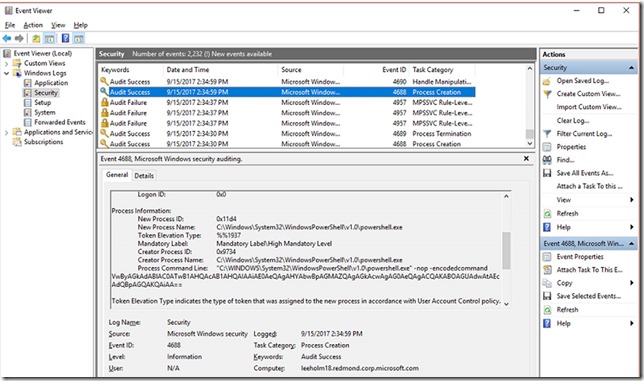Viewport: 644px width, 381px height.
Task: Click Filter Current Log action
Action: coord(584,134)
